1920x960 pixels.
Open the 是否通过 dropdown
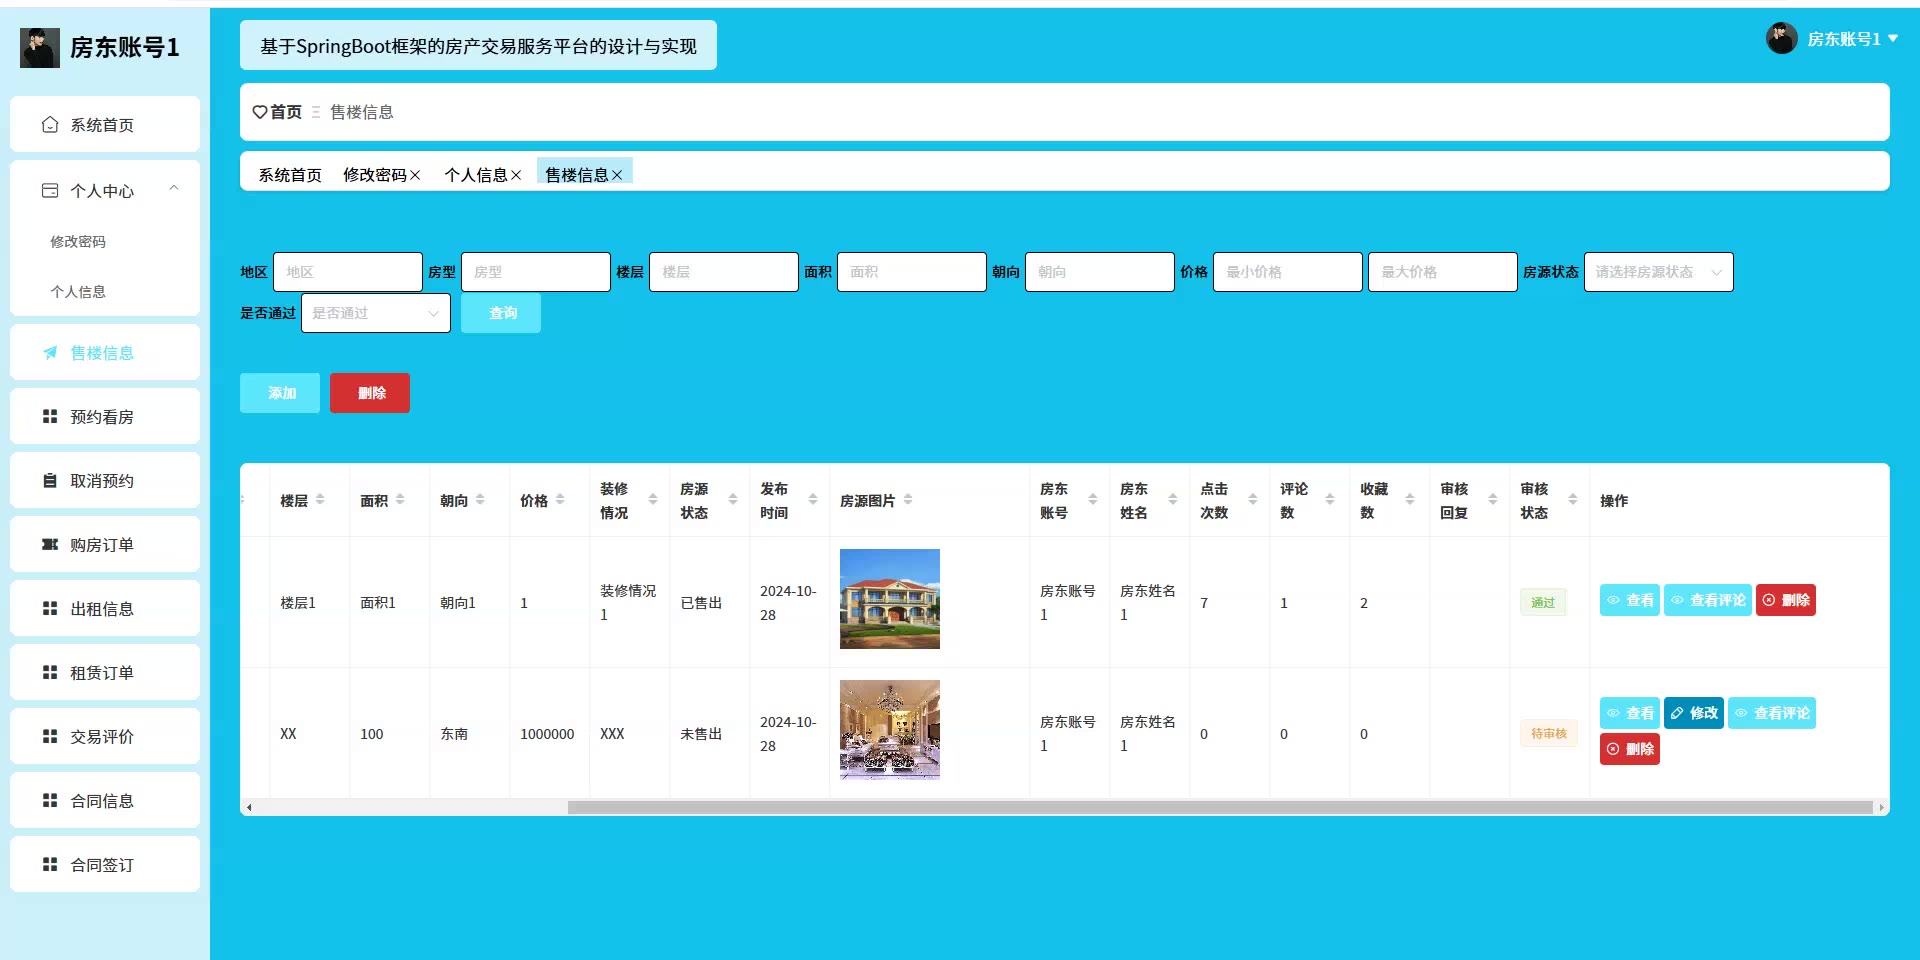point(375,313)
